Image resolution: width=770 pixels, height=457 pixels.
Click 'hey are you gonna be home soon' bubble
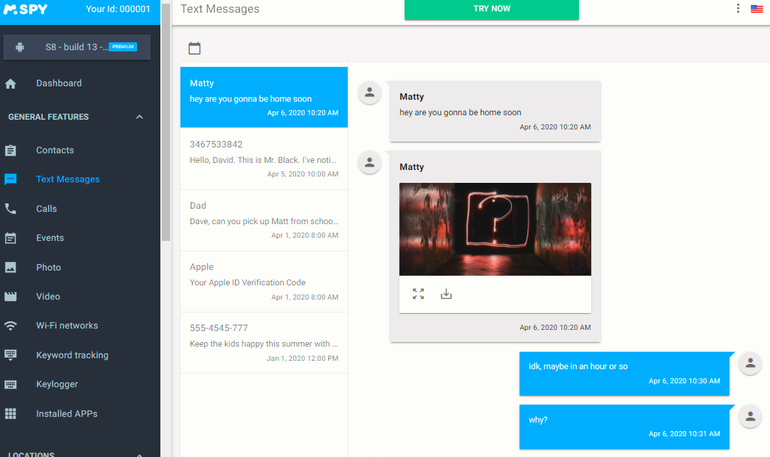pyautogui.click(x=495, y=111)
